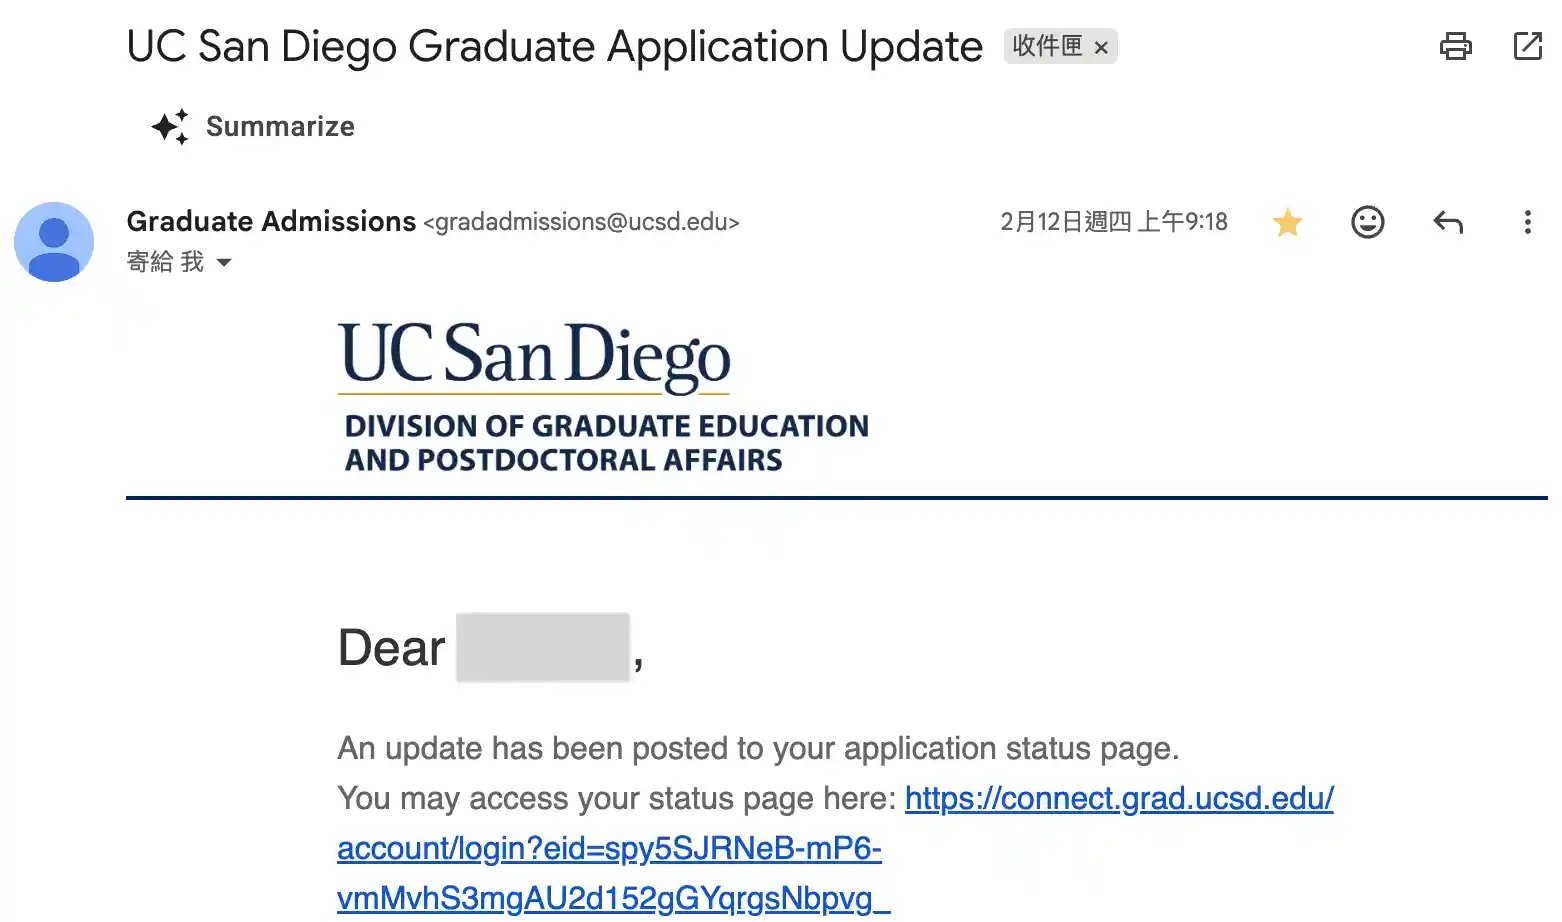Reply to Graduate Admissions using the arrow icon

(1447, 221)
